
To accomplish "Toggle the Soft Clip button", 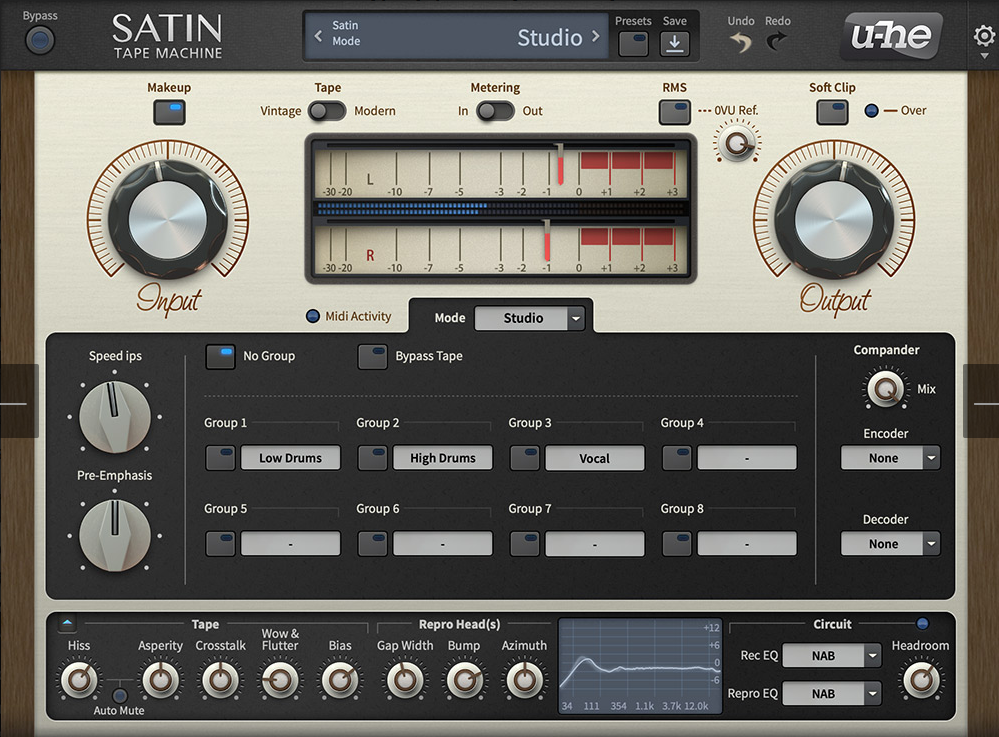I will (x=833, y=112).
